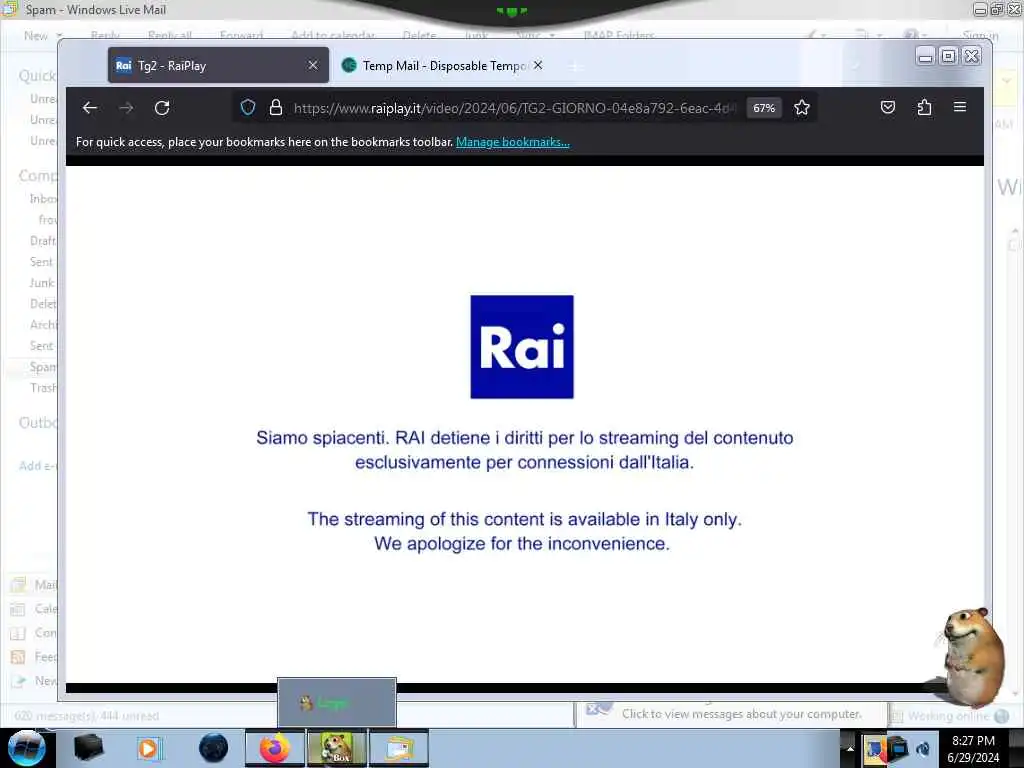Image resolution: width=1024 pixels, height=768 pixels.
Task: Open the Windows Start orb
Action: (26, 748)
